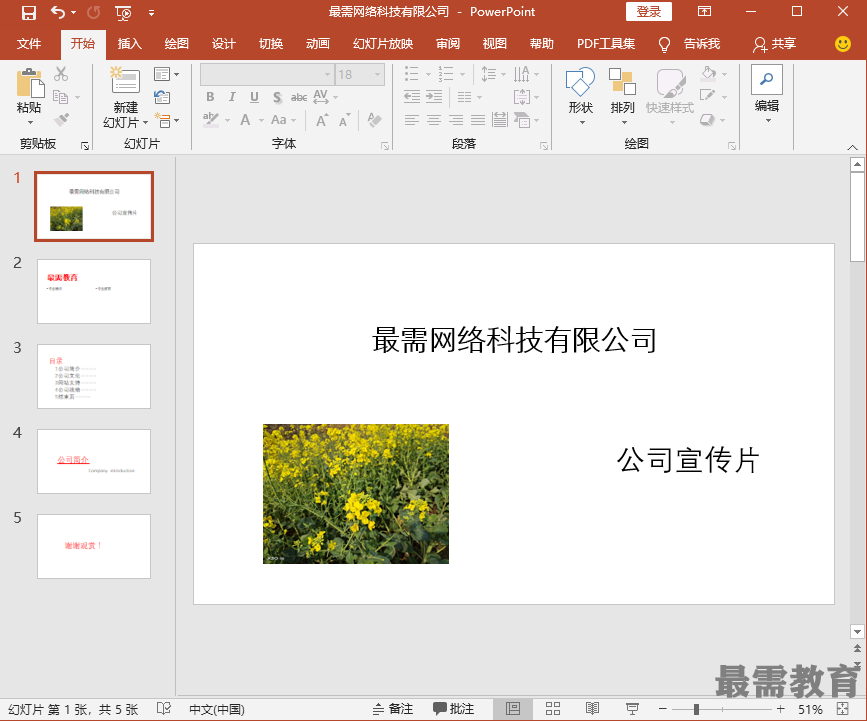Open the 批注 comments pane

pyautogui.click(x=453, y=709)
